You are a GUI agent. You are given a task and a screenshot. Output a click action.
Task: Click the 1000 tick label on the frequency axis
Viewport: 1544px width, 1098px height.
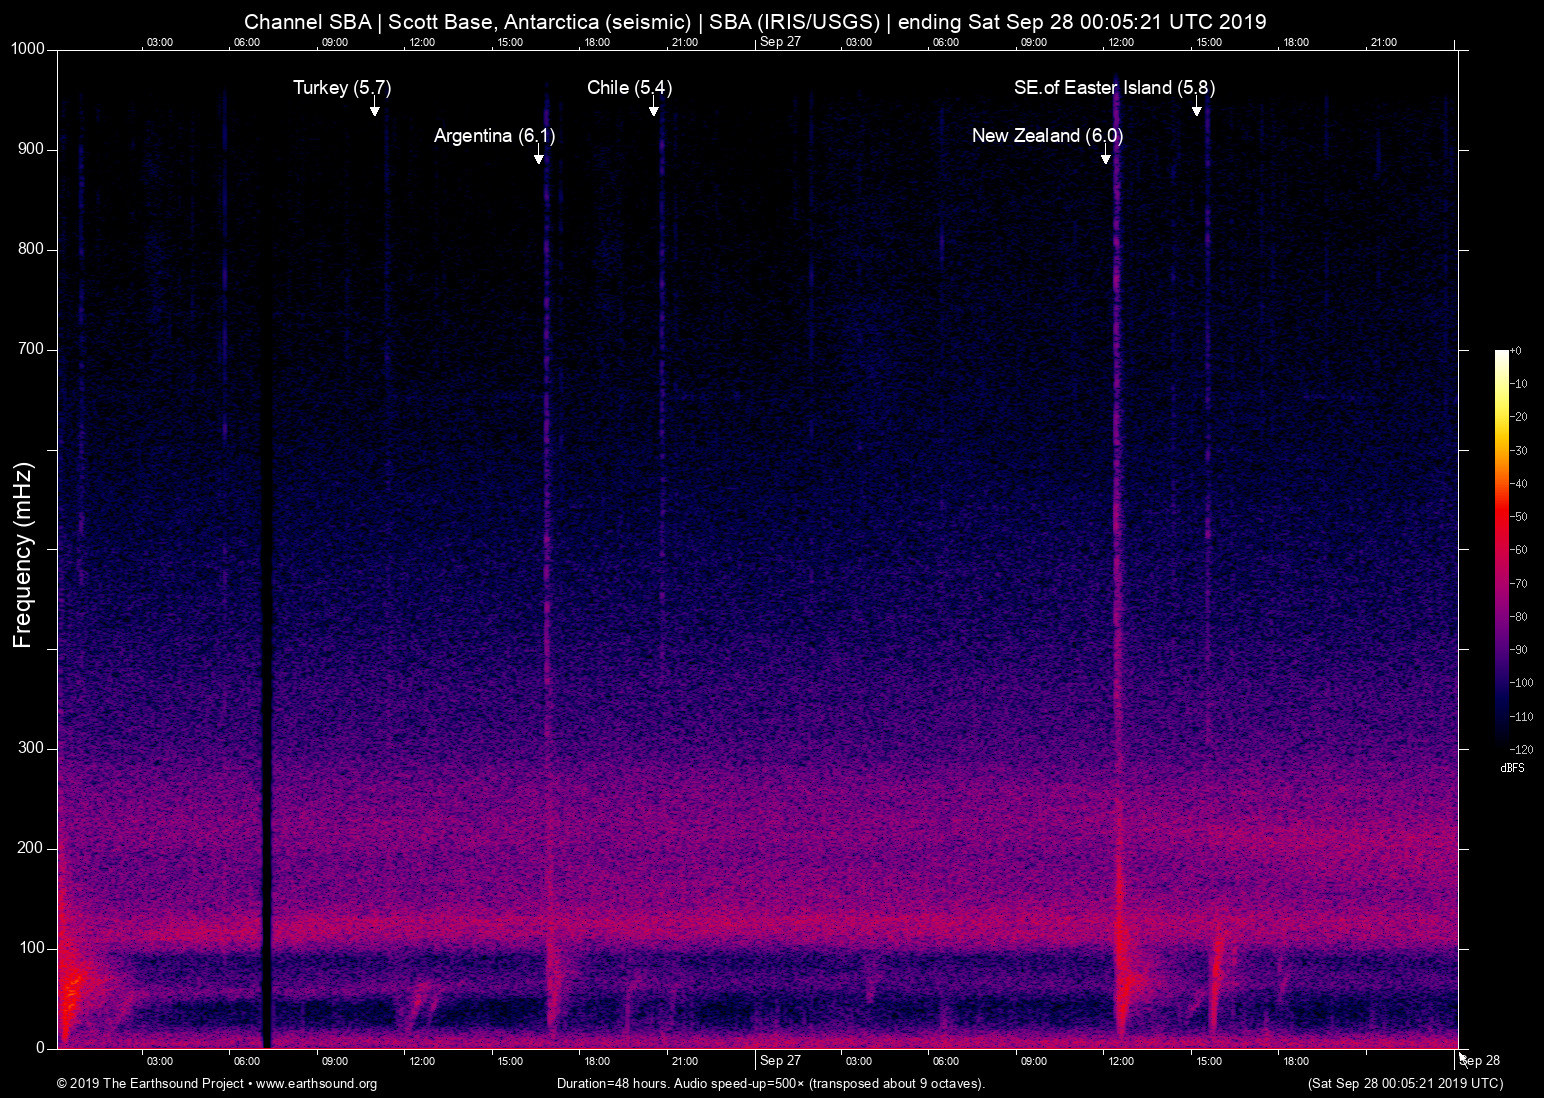(x=27, y=49)
